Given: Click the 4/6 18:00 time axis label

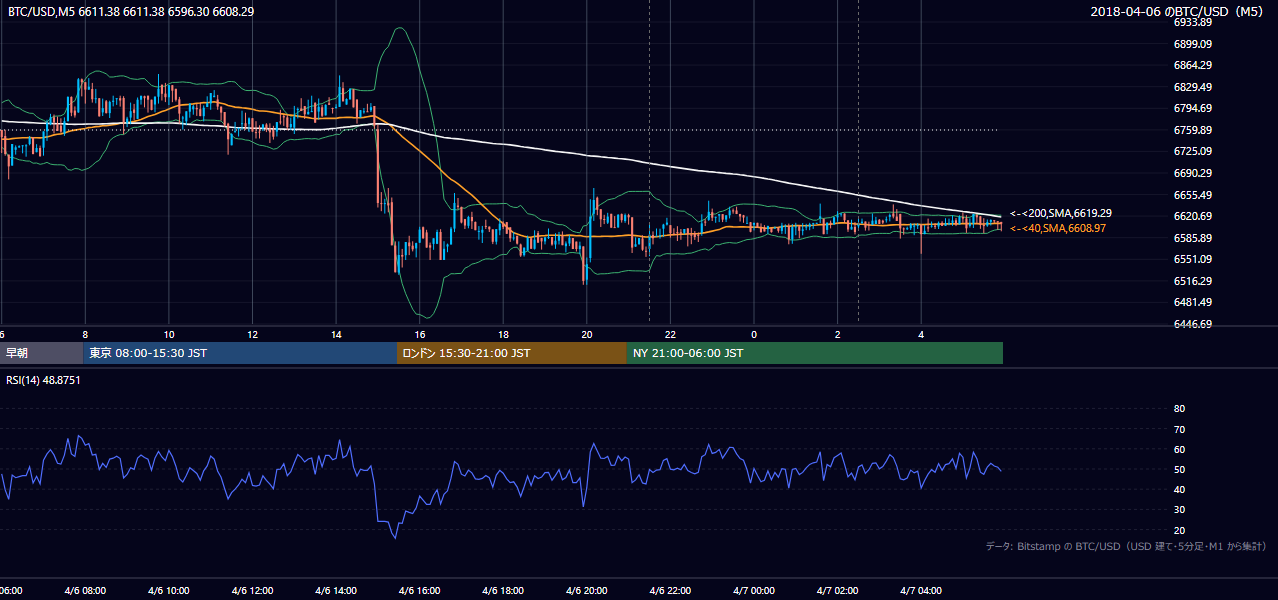Looking at the screenshot, I should coord(503,591).
